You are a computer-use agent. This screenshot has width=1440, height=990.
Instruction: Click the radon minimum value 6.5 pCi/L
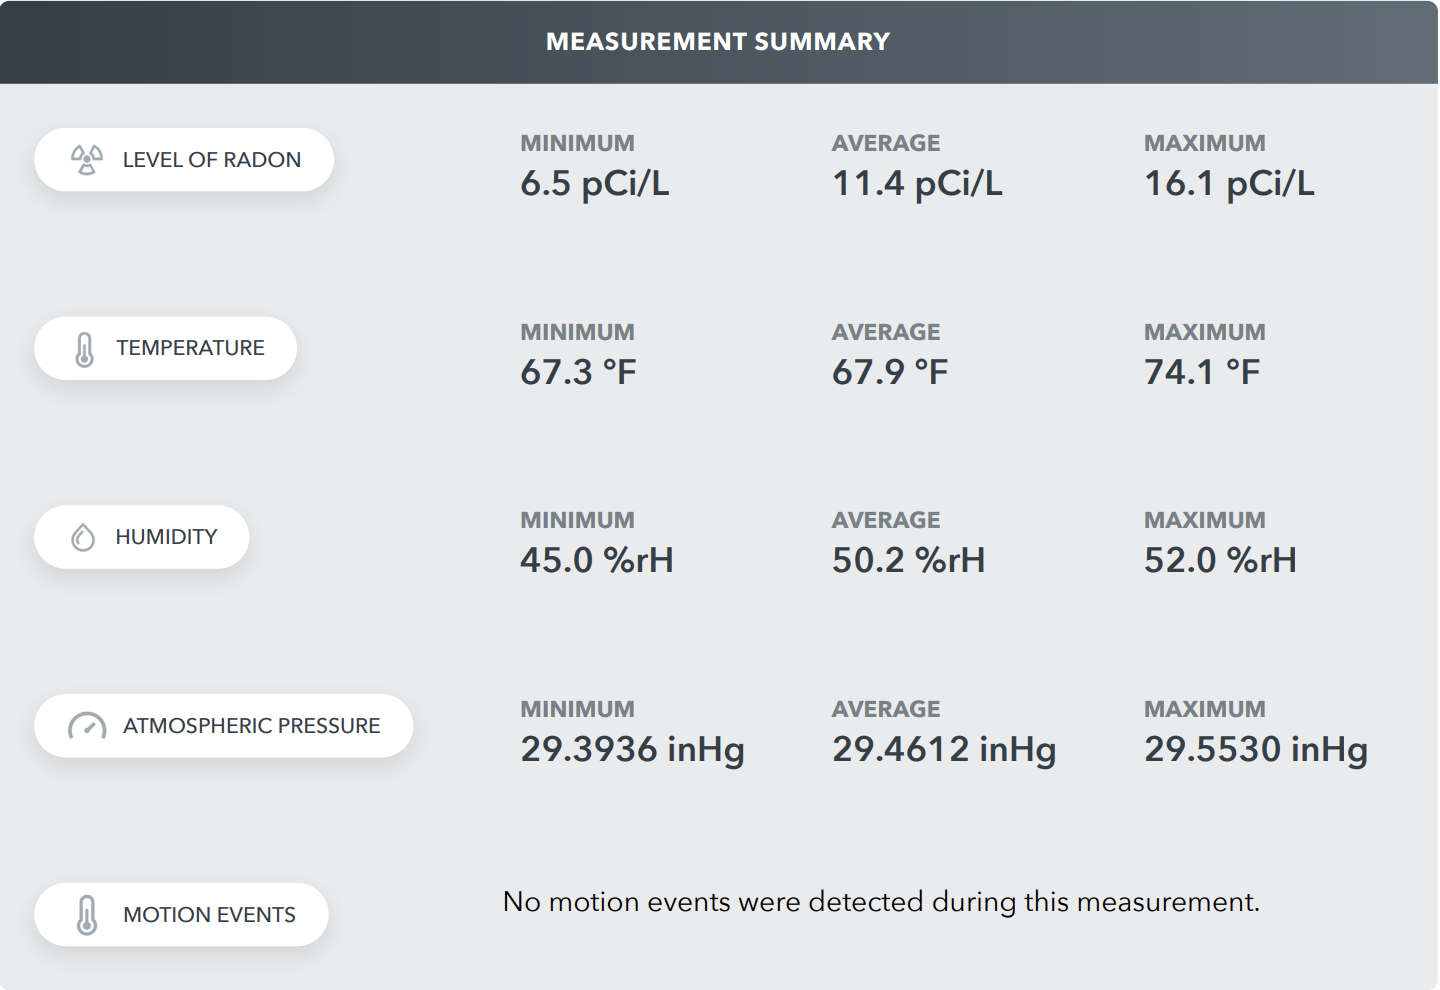[x=595, y=184]
